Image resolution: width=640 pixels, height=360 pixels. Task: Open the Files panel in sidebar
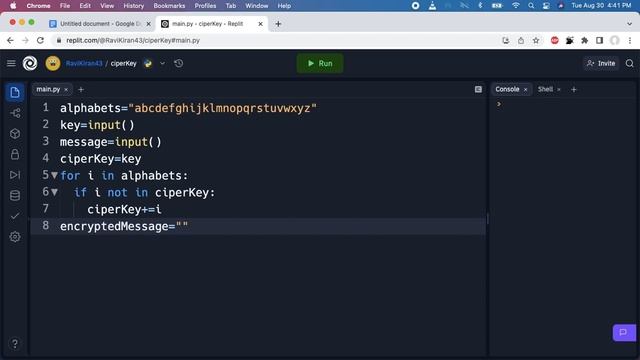(x=15, y=92)
